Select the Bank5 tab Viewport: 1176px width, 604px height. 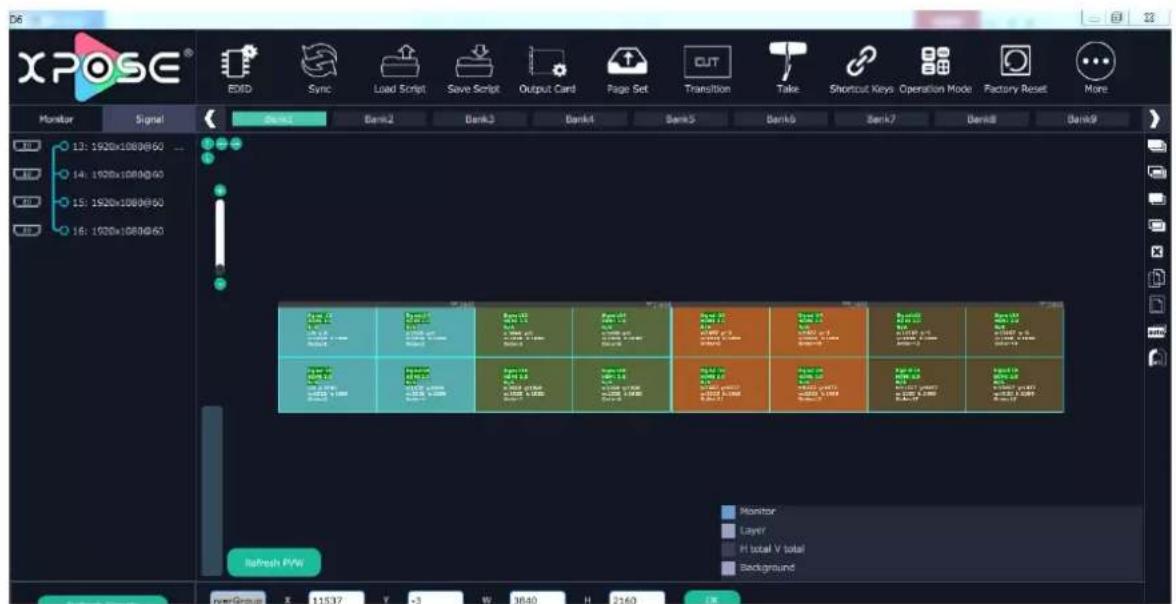coord(681,119)
